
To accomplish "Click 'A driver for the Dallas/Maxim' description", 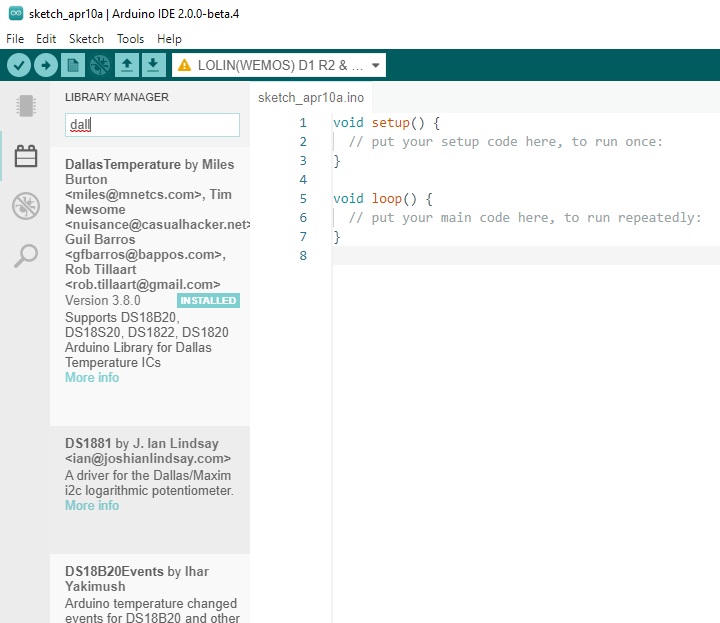I will coord(148,475).
